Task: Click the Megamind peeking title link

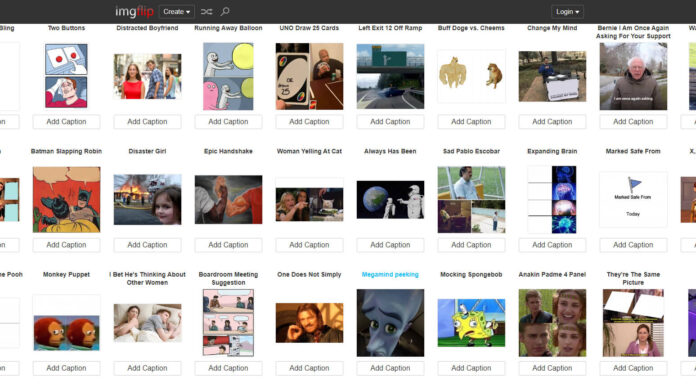Action: pos(390,275)
